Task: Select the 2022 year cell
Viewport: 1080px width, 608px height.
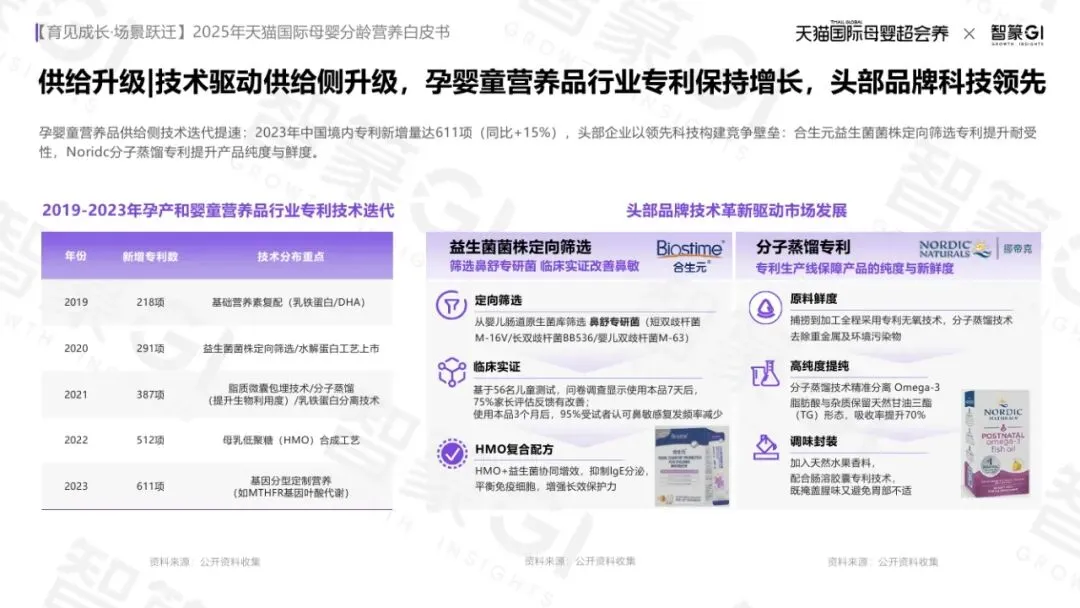Action: (76, 440)
